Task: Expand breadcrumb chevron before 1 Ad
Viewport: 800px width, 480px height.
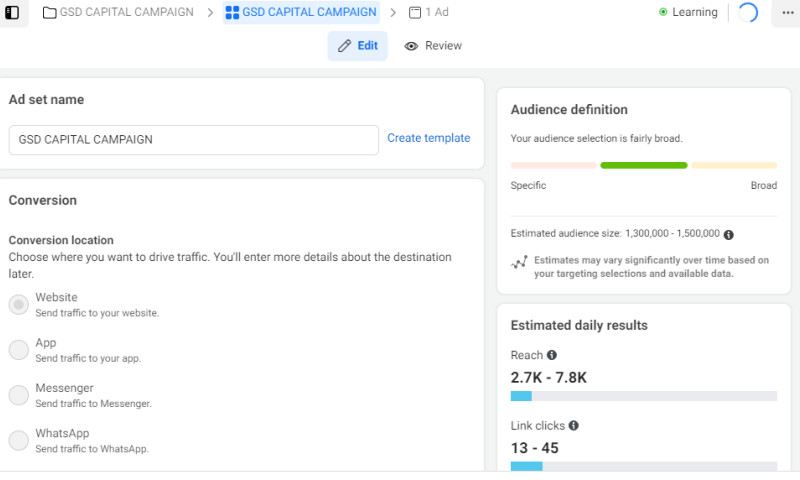Action: (x=393, y=13)
